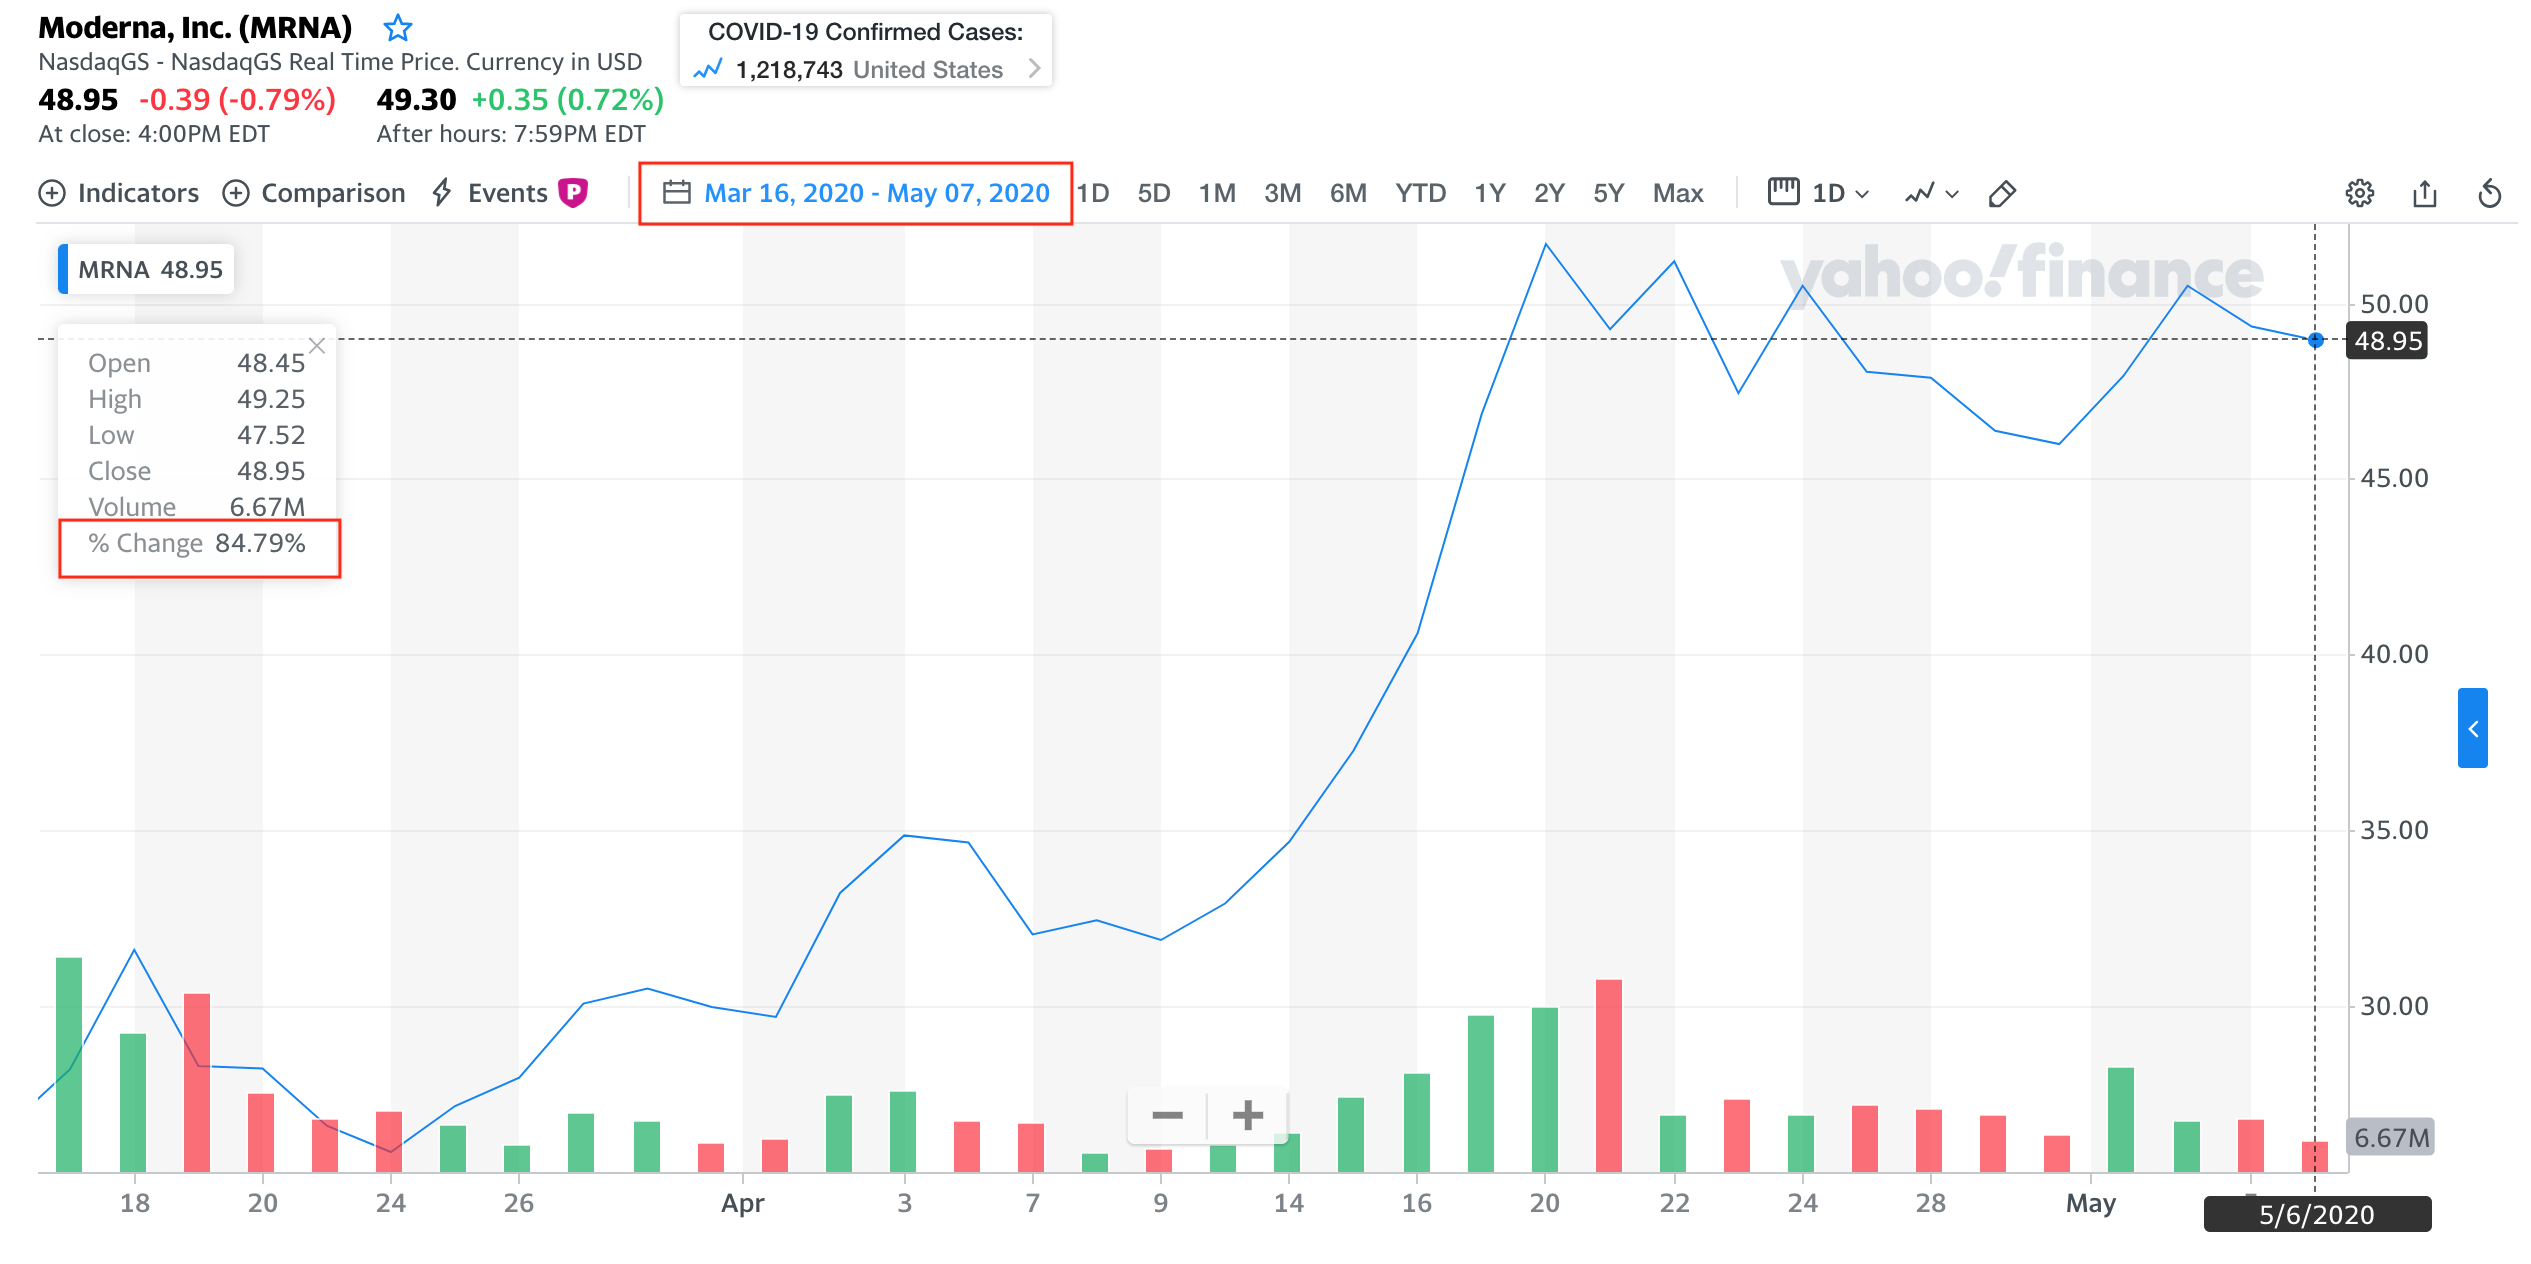Click the % Change 84.79% value
This screenshot has width=2531, height=1264.
click(x=260, y=543)
